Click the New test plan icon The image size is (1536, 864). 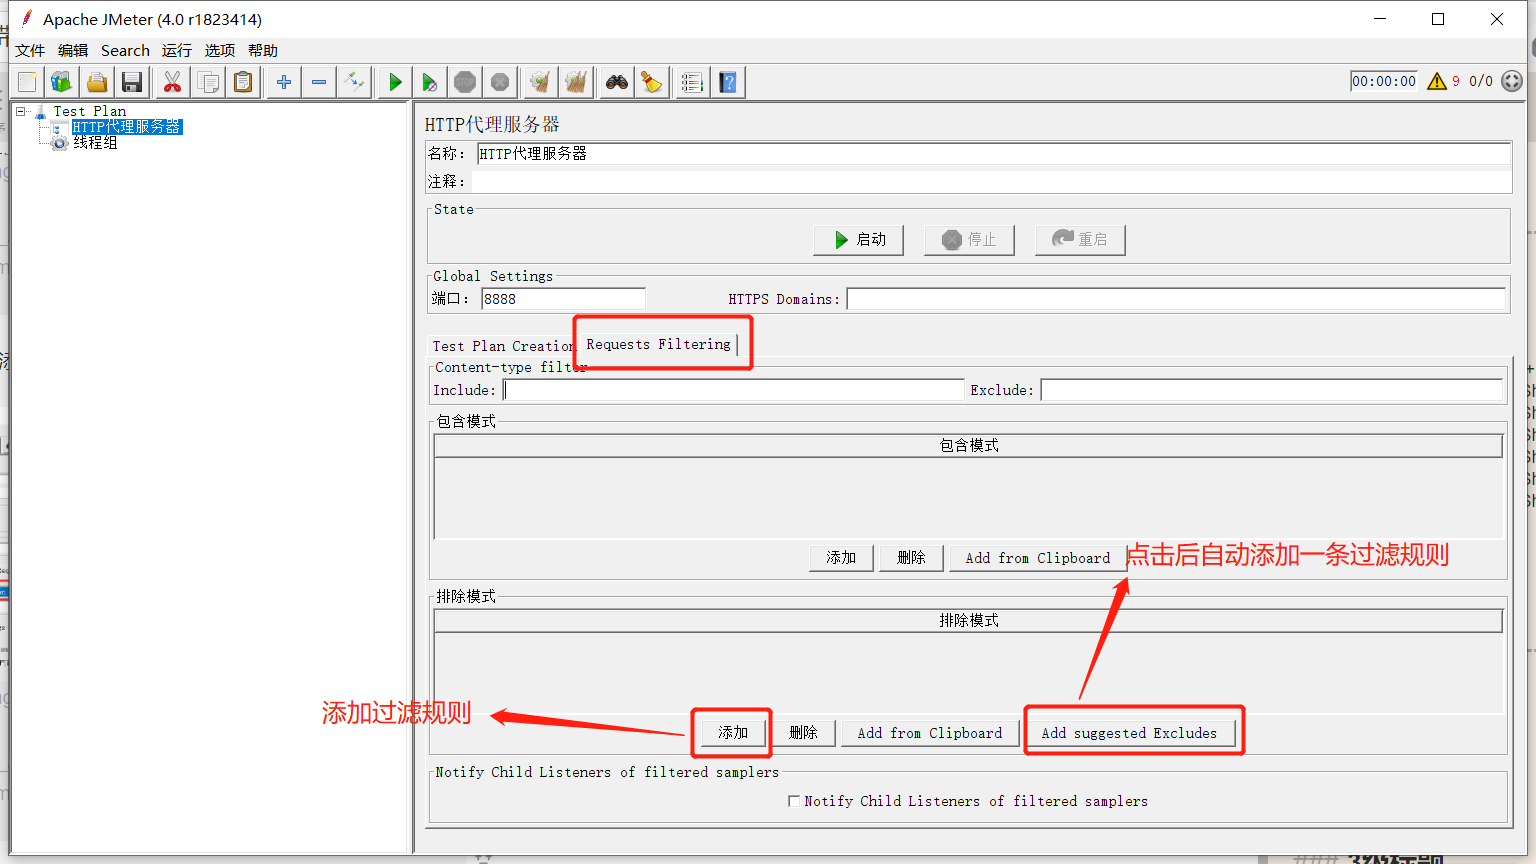pyautogui.click(x=27, y=82)
